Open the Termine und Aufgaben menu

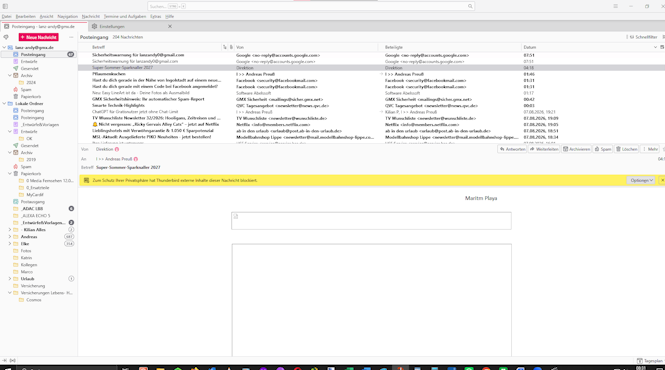[125, 17]
